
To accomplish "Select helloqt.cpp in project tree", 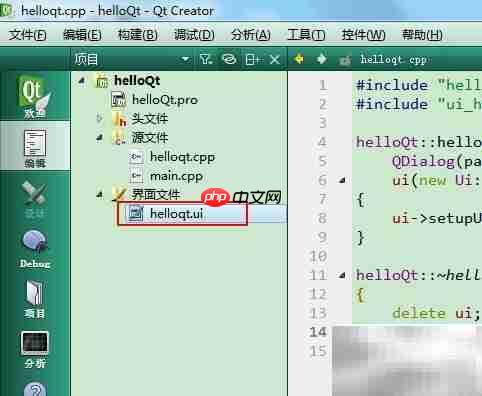I will (x=183, y=157).
